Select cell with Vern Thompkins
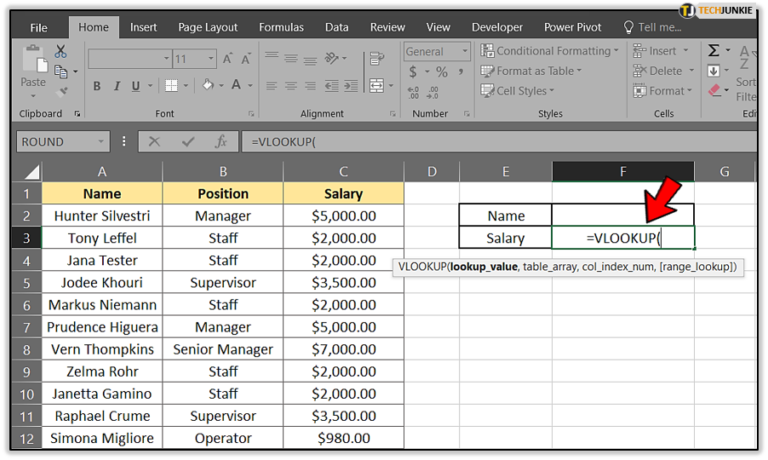Screen dimensions: 768x460 pos(102,349)
